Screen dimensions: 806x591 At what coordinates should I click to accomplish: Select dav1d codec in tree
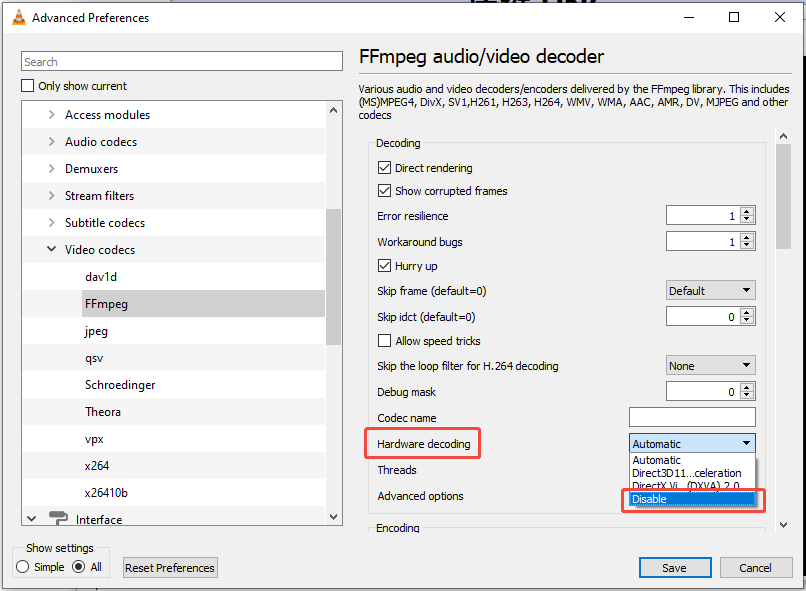[101, 276]
